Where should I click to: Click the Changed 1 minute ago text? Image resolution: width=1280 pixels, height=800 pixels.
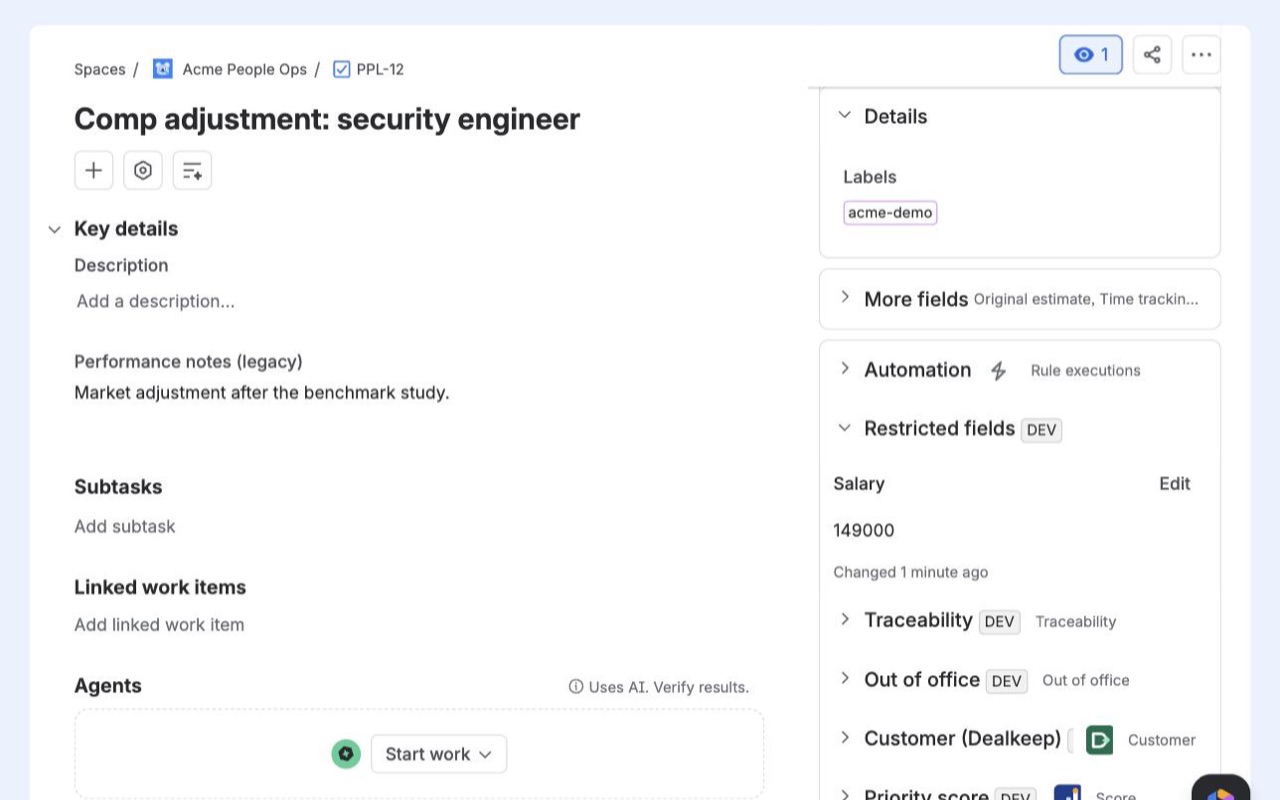(911, 572)
